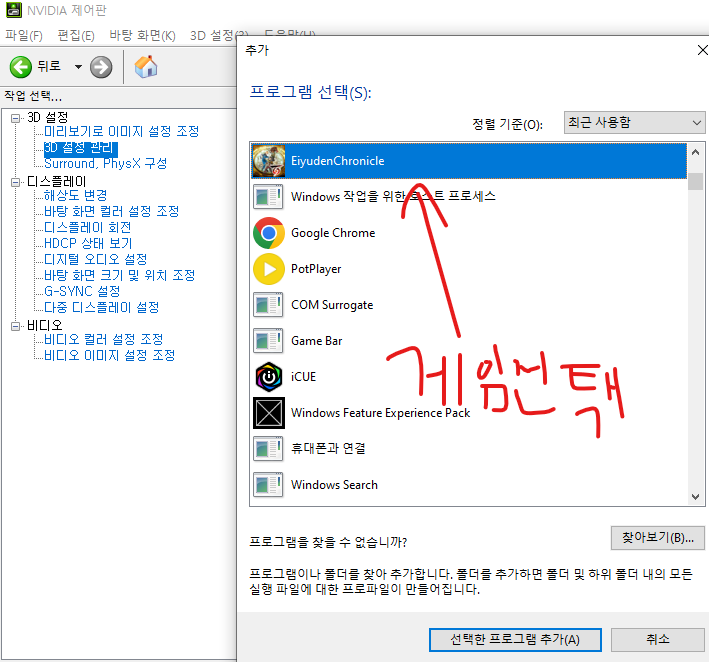Open 해상도 변경 tree item
This screenshot has width=709, height=662.
76,195
